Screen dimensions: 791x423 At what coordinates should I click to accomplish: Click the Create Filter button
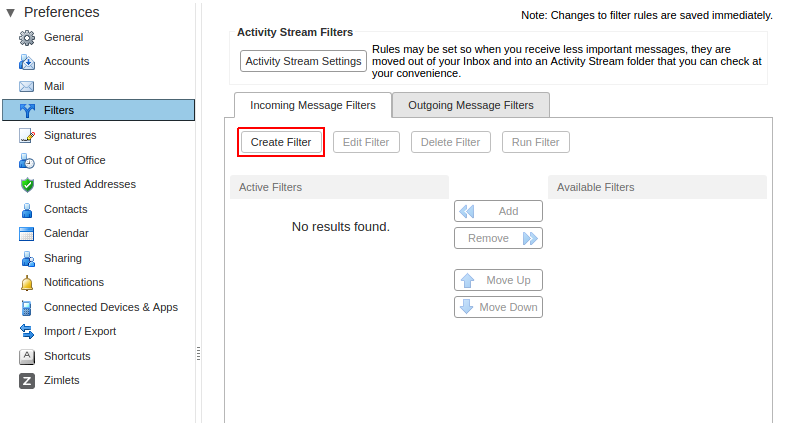coord(281,142)
